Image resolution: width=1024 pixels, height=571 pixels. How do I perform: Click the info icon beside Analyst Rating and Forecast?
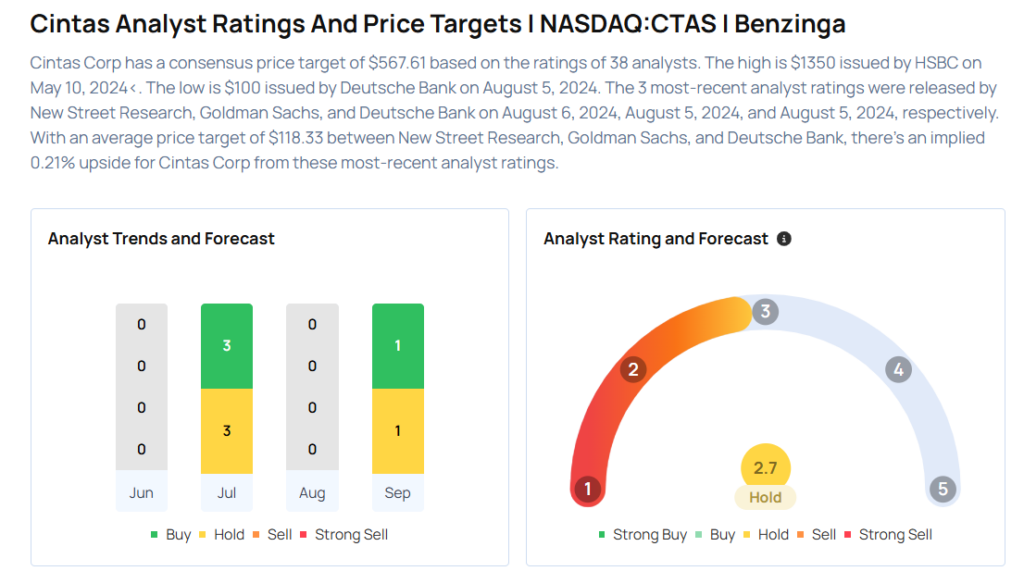pyautogui.click(x=784, y=239)
